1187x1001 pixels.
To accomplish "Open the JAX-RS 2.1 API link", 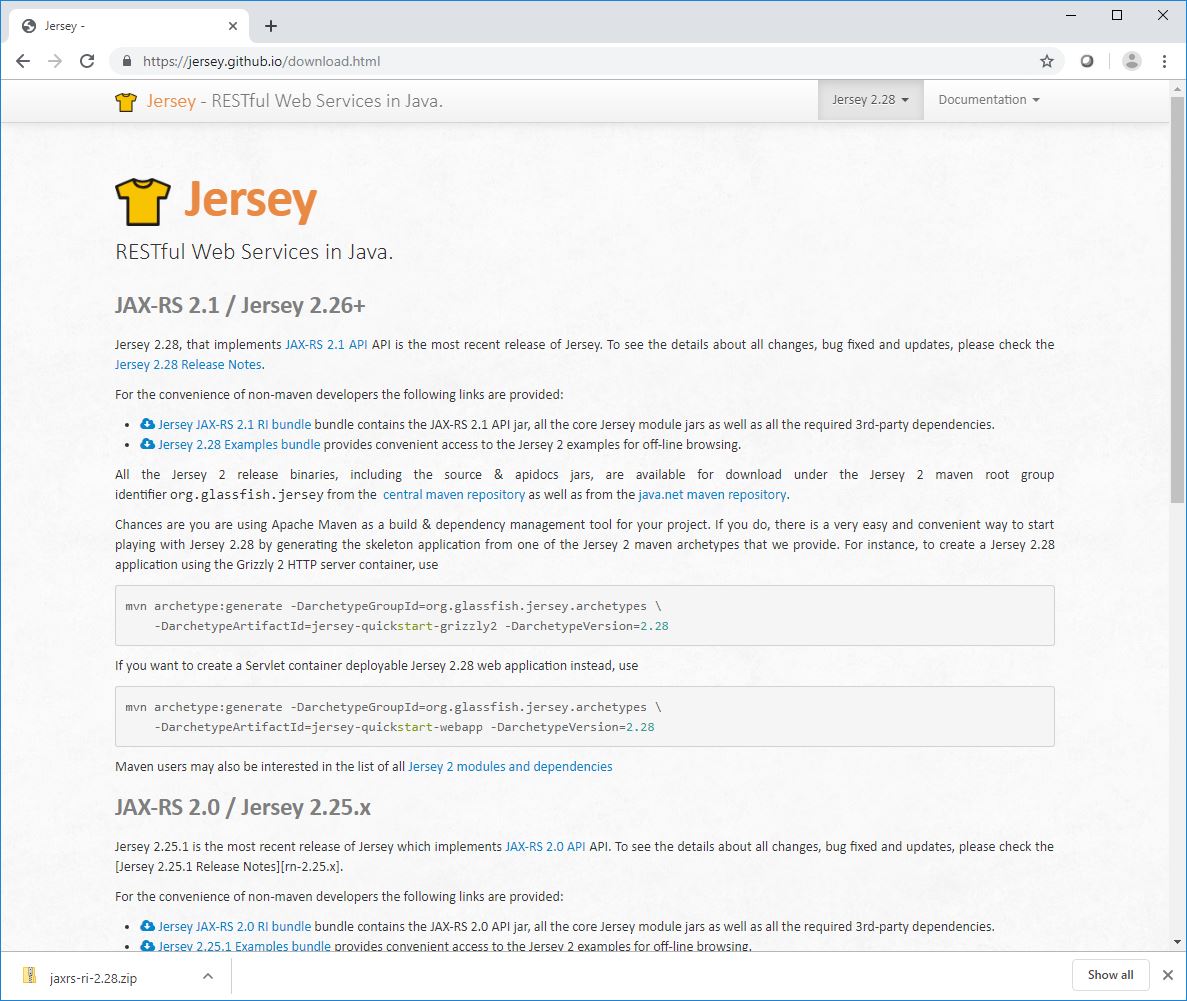I will (326, 345).
